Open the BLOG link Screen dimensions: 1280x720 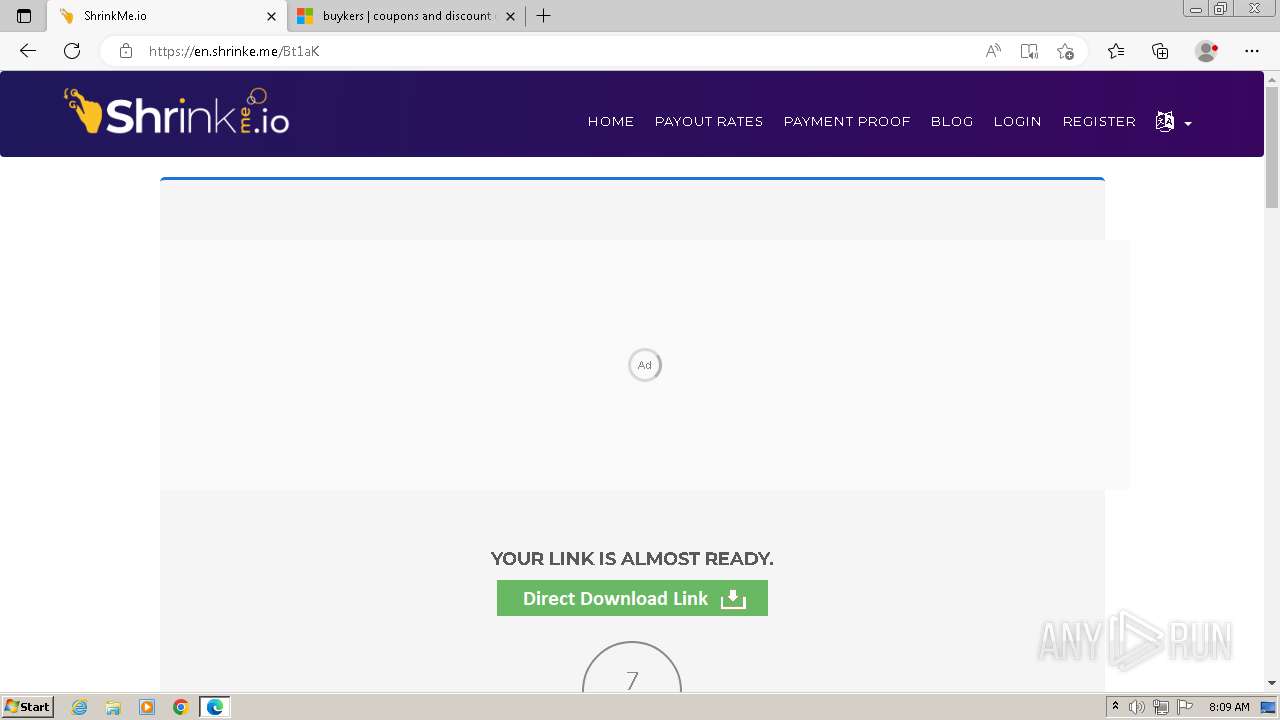tap(952, 121)
